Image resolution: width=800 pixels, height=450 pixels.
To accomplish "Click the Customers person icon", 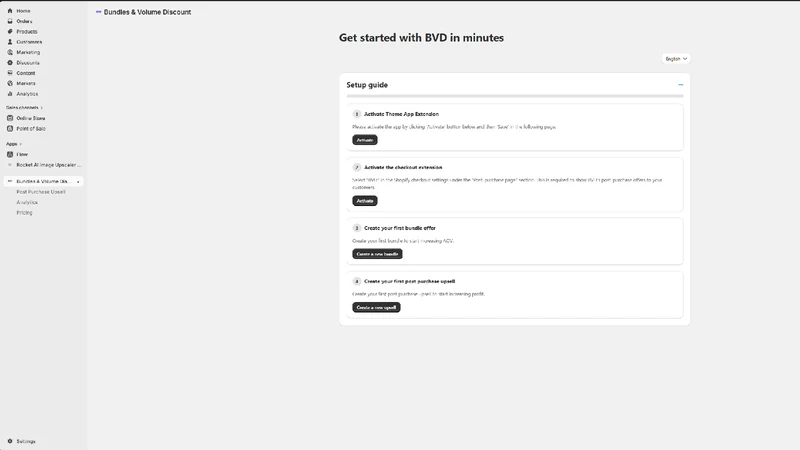I will click(x=10, y=42).
